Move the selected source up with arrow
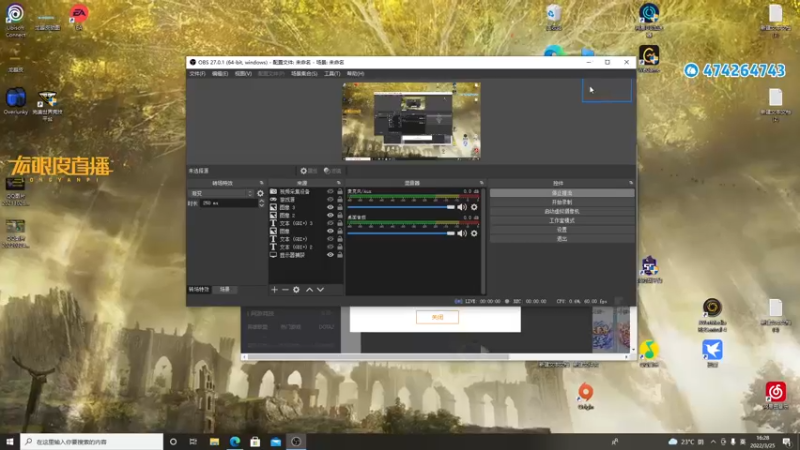Image resolution: width=800 pixels, height=450 pixels. [309, 290]
